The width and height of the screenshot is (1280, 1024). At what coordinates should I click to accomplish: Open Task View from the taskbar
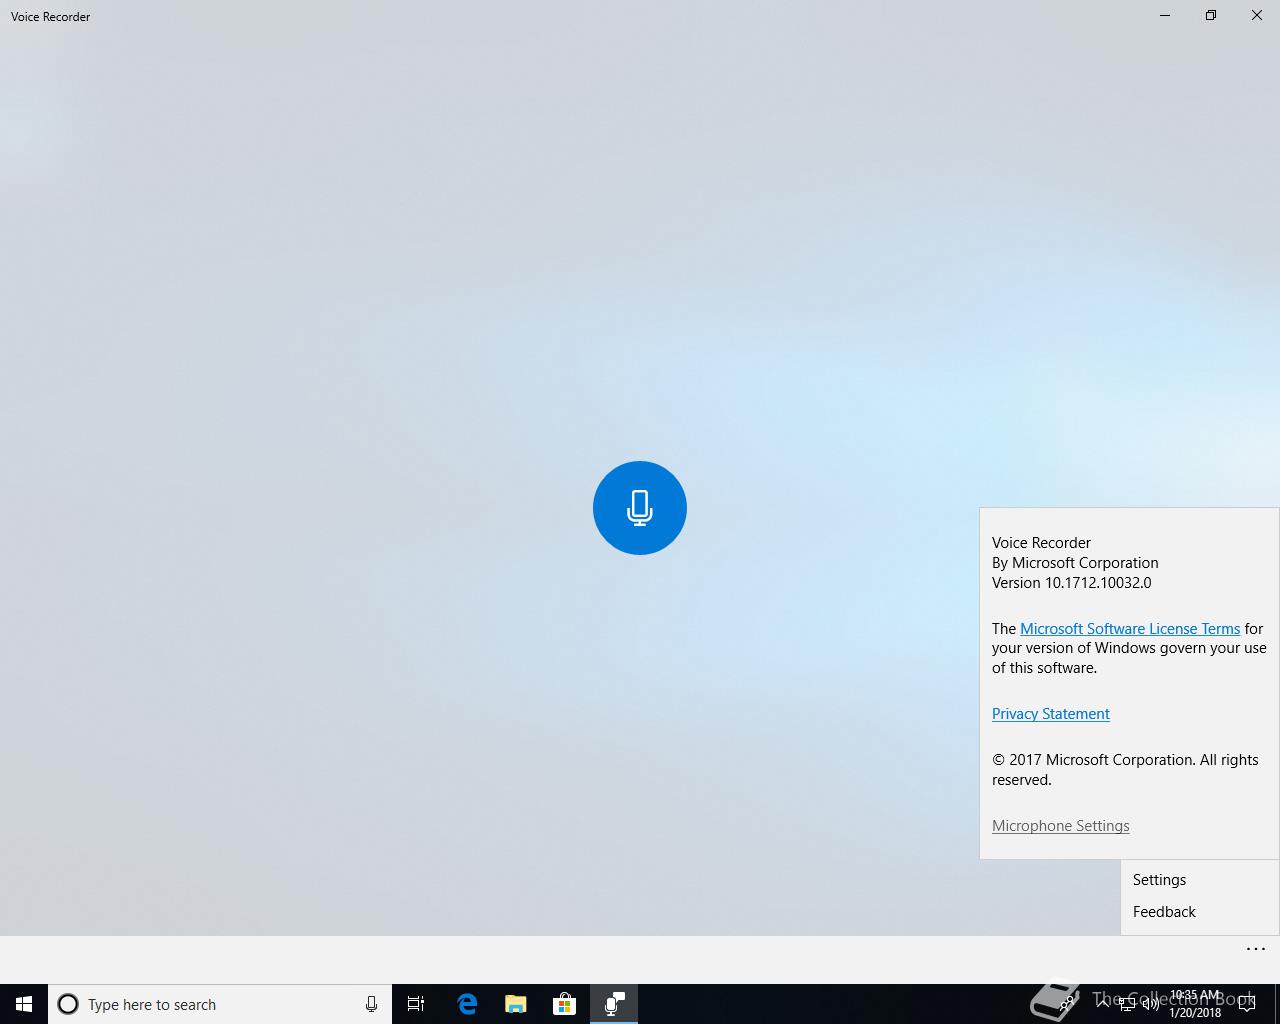point(416,1004)
